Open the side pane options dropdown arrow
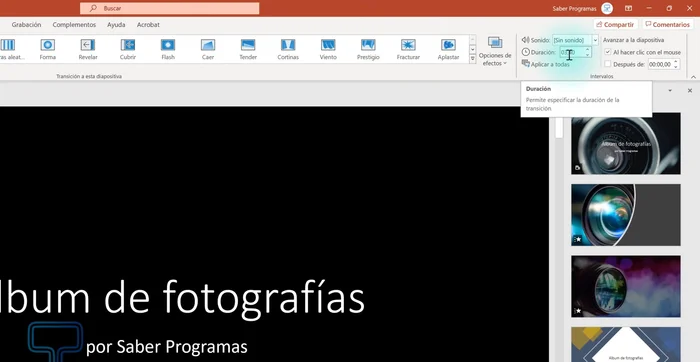 [x=670, y=91]
